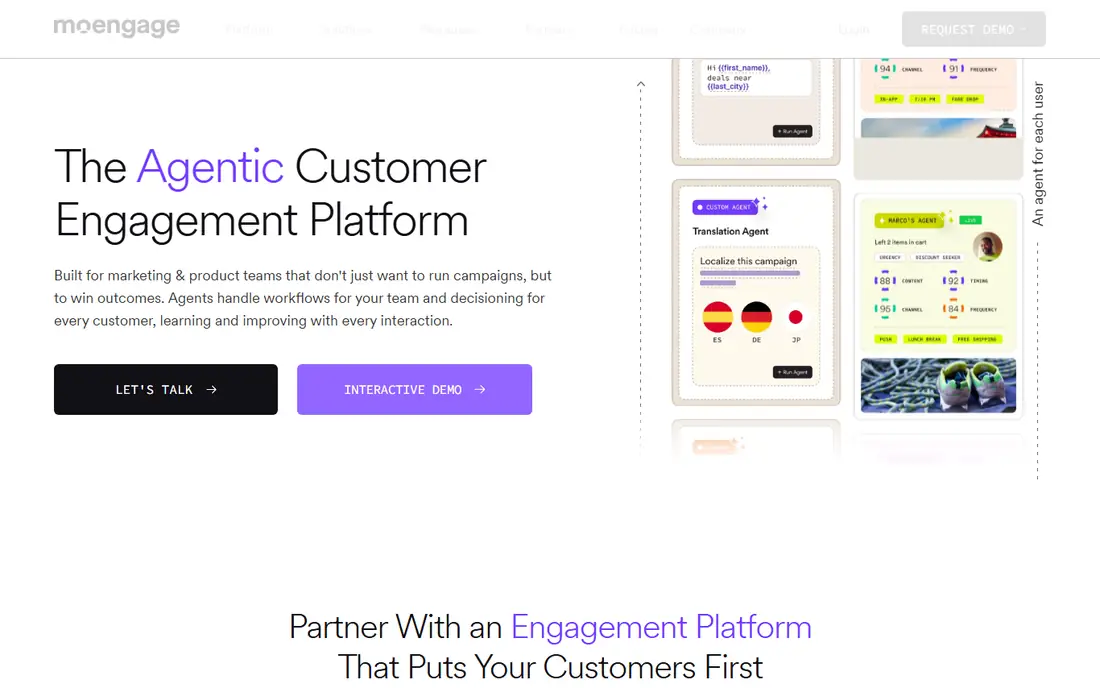Click the Localize this campaign text

(749, 261)
